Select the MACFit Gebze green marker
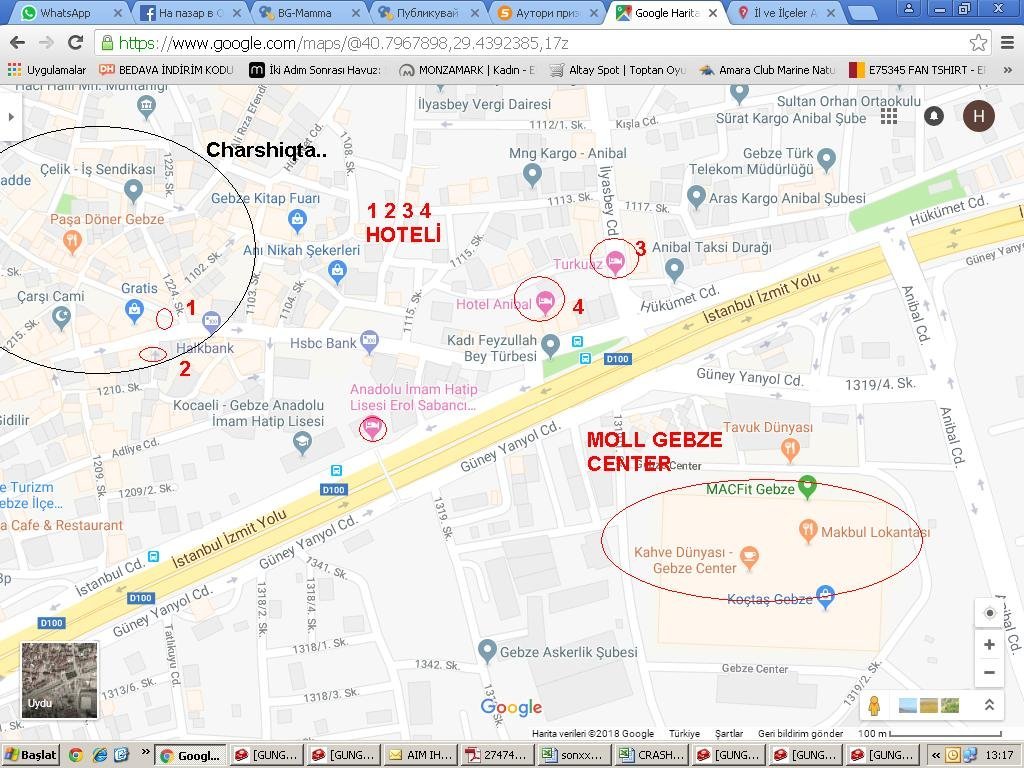The width and height of the screenshot is (1024, 768). point(808,487)
